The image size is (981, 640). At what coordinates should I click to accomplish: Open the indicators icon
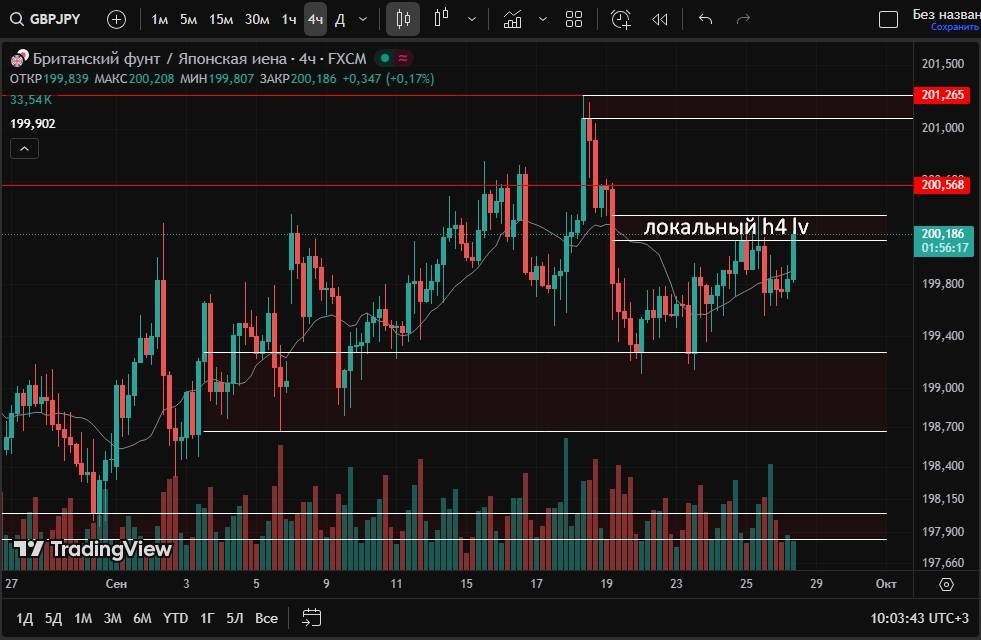[x=513, y=19]
